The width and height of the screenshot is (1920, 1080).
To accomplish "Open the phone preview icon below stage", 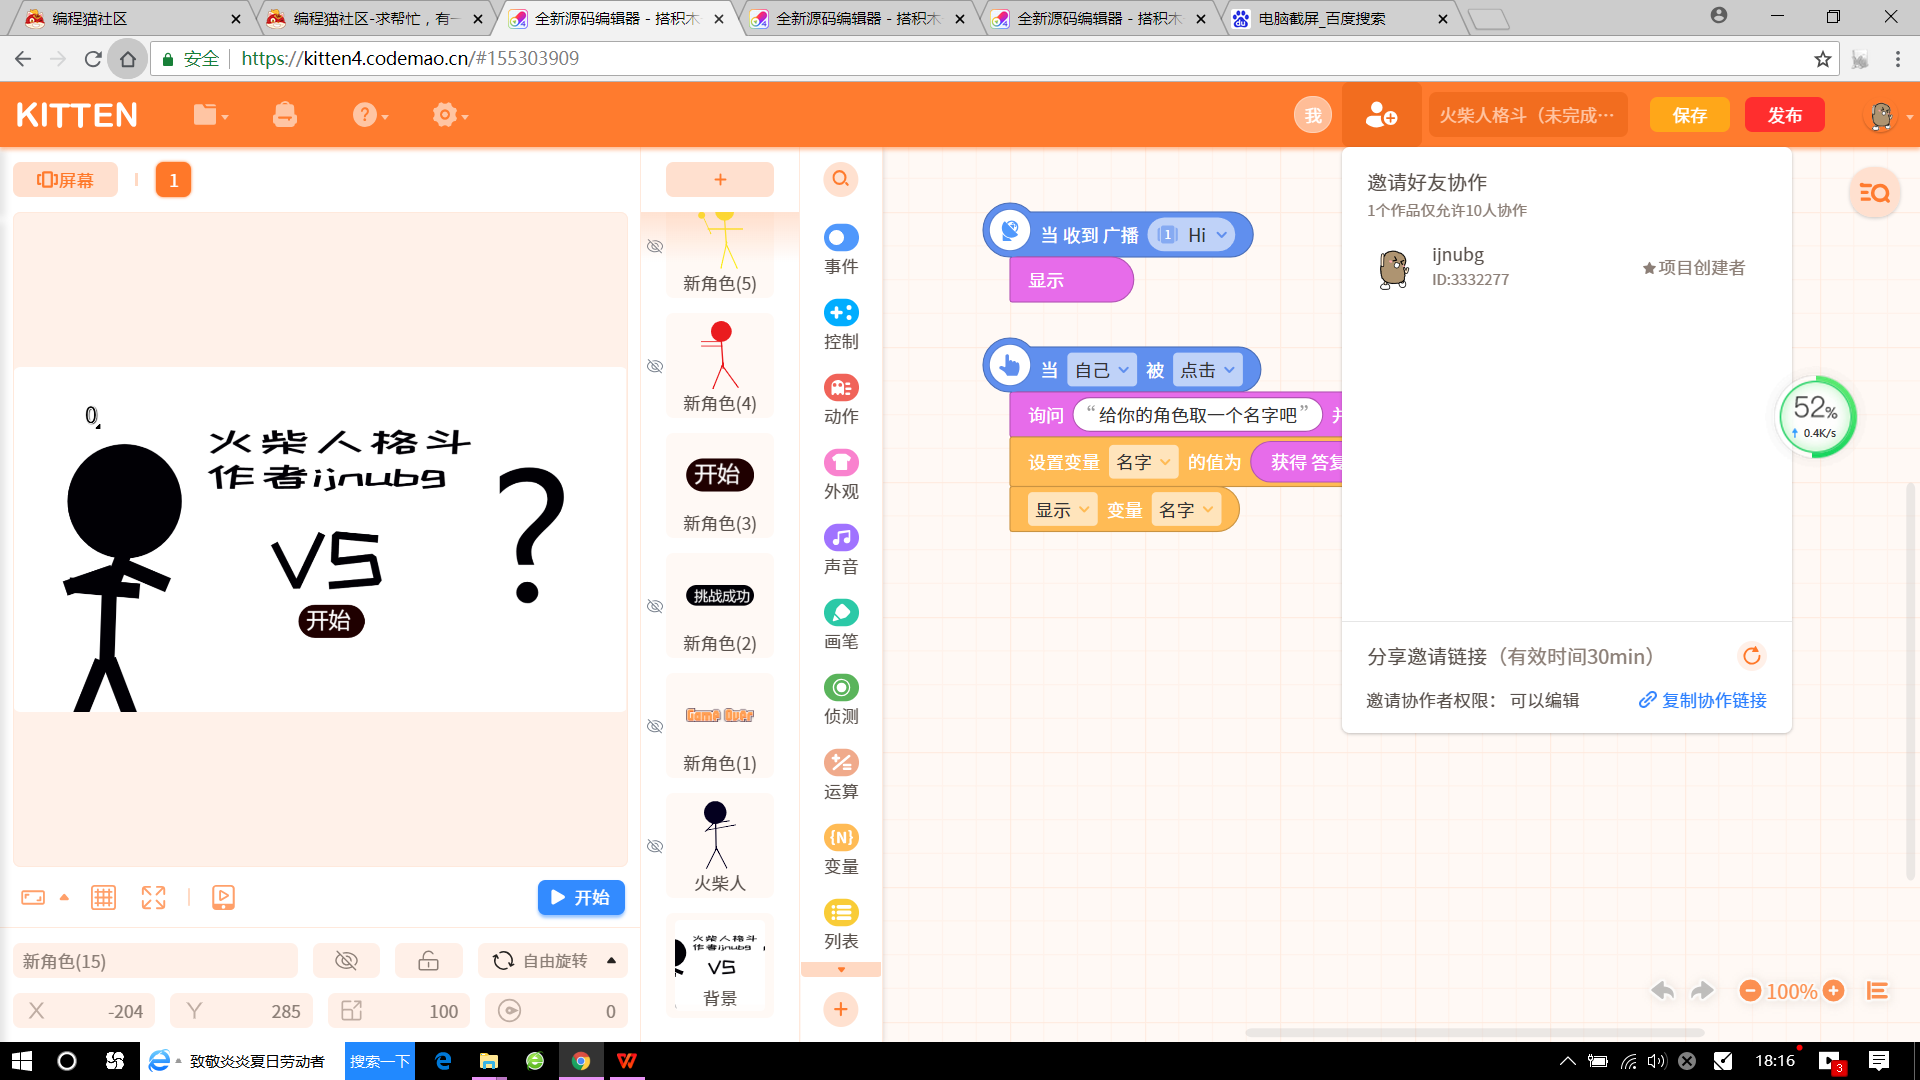I will [x=223, y=897].
